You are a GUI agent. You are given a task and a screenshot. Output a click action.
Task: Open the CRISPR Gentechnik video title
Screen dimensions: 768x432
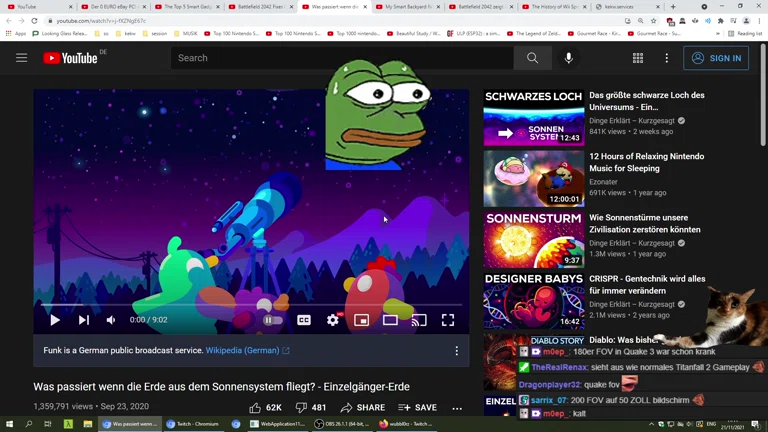(x=647, y=285)
